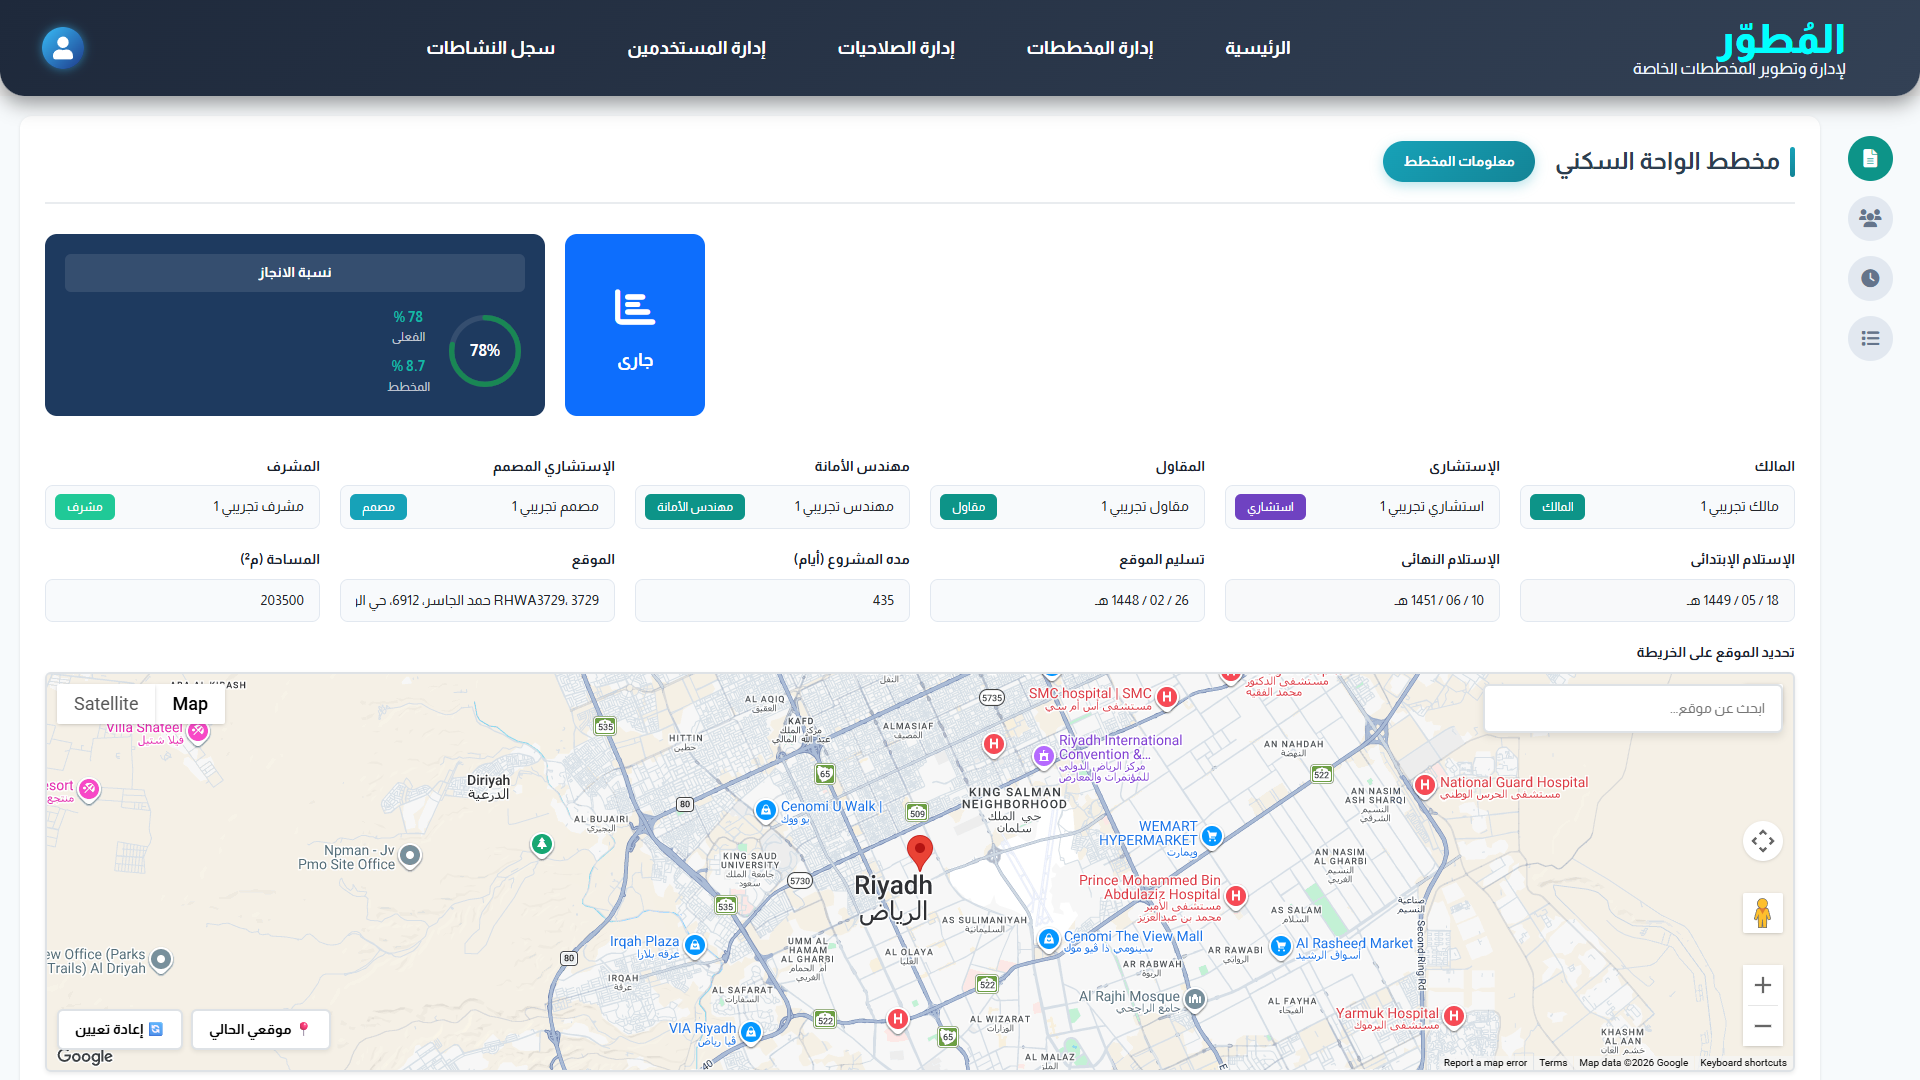The width and height of the screenshot is (1920, 1080).
Task: Click the Google logo on map
Action: coord(85,1056)
